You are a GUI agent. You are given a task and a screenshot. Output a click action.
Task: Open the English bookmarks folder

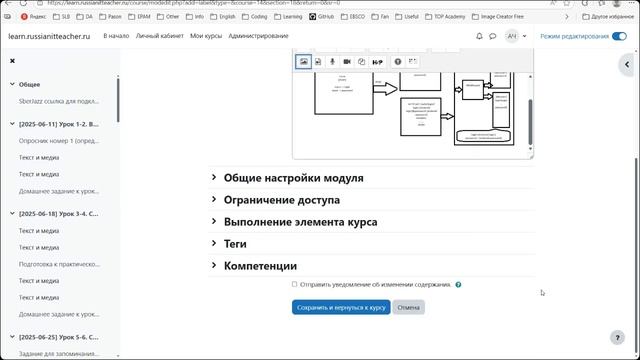coord(223,17)
